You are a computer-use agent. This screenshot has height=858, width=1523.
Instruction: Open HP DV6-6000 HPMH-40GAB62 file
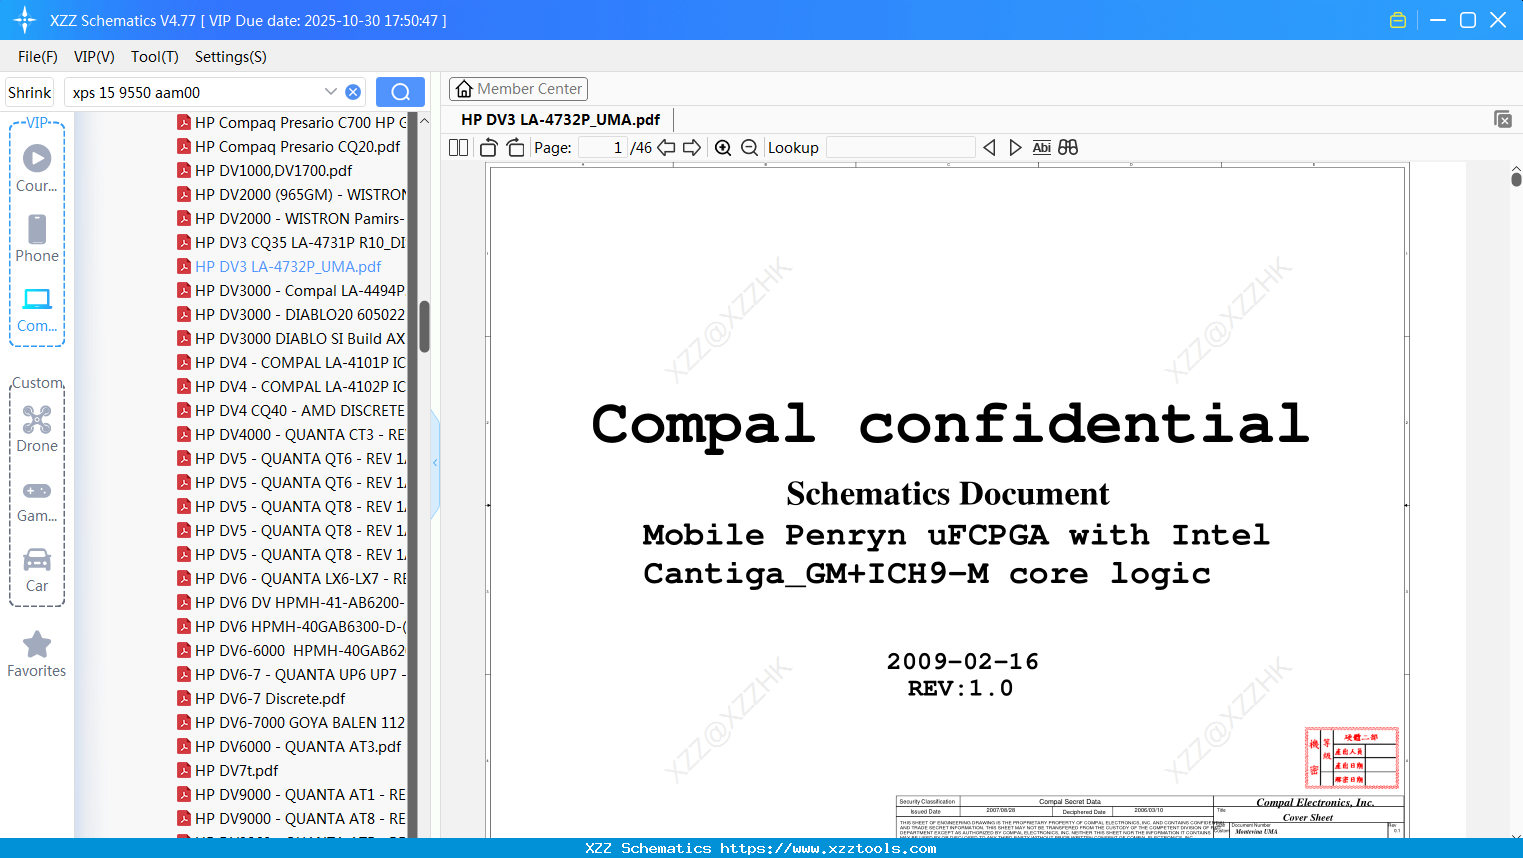coord(292,650)
